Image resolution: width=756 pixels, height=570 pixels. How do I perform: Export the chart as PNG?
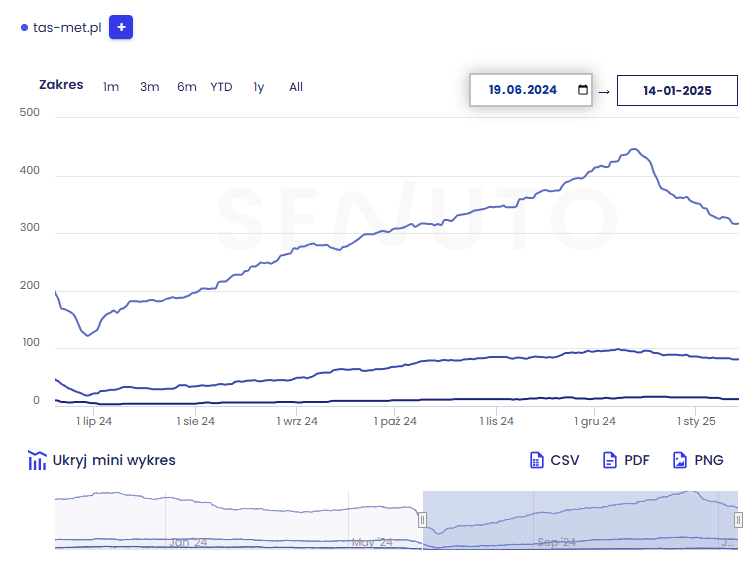click(x=698, y=460)
